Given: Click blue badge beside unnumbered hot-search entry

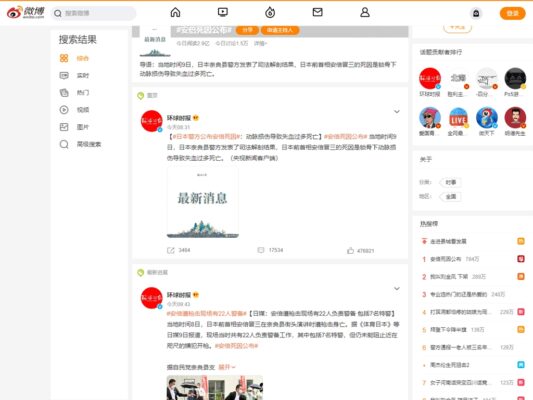Looking at the screenshot, I should (x=521, y=365).
